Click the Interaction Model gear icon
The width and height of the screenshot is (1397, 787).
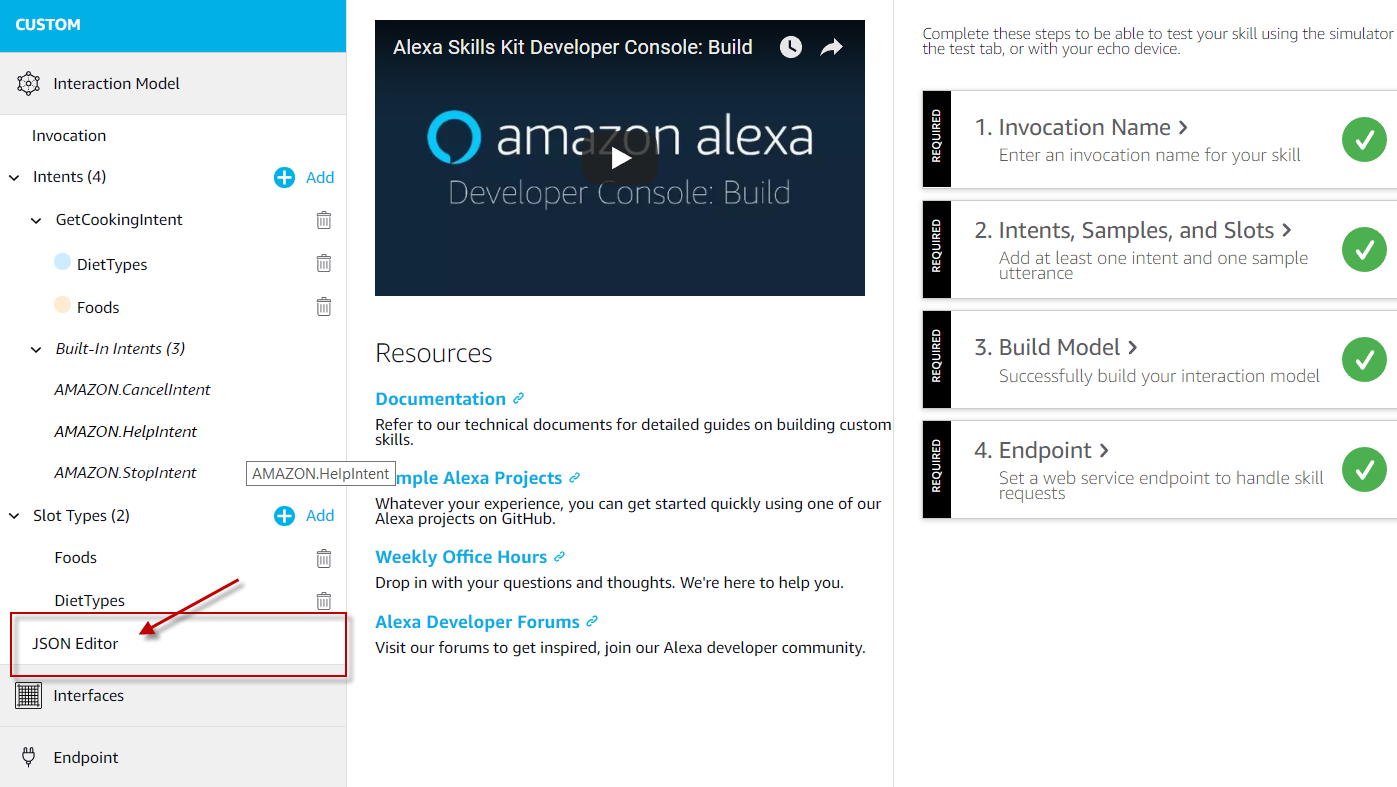(x=28, y=84)
